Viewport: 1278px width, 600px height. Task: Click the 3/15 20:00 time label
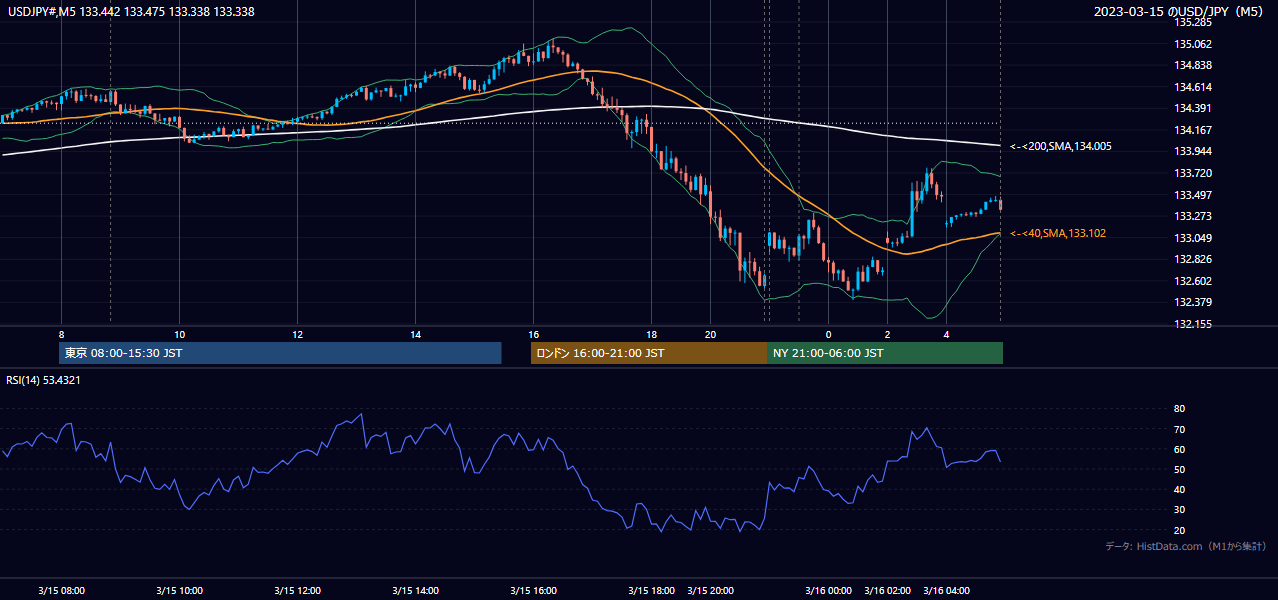click(x=710, y=590)
